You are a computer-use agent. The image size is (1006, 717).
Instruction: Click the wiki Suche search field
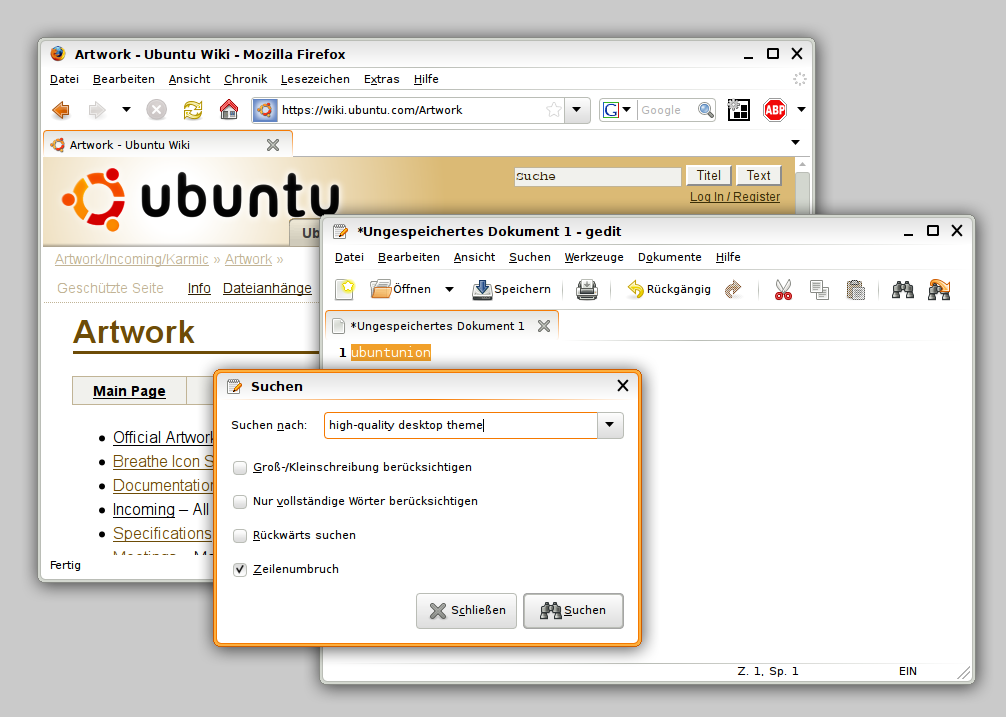pos(597,176)
